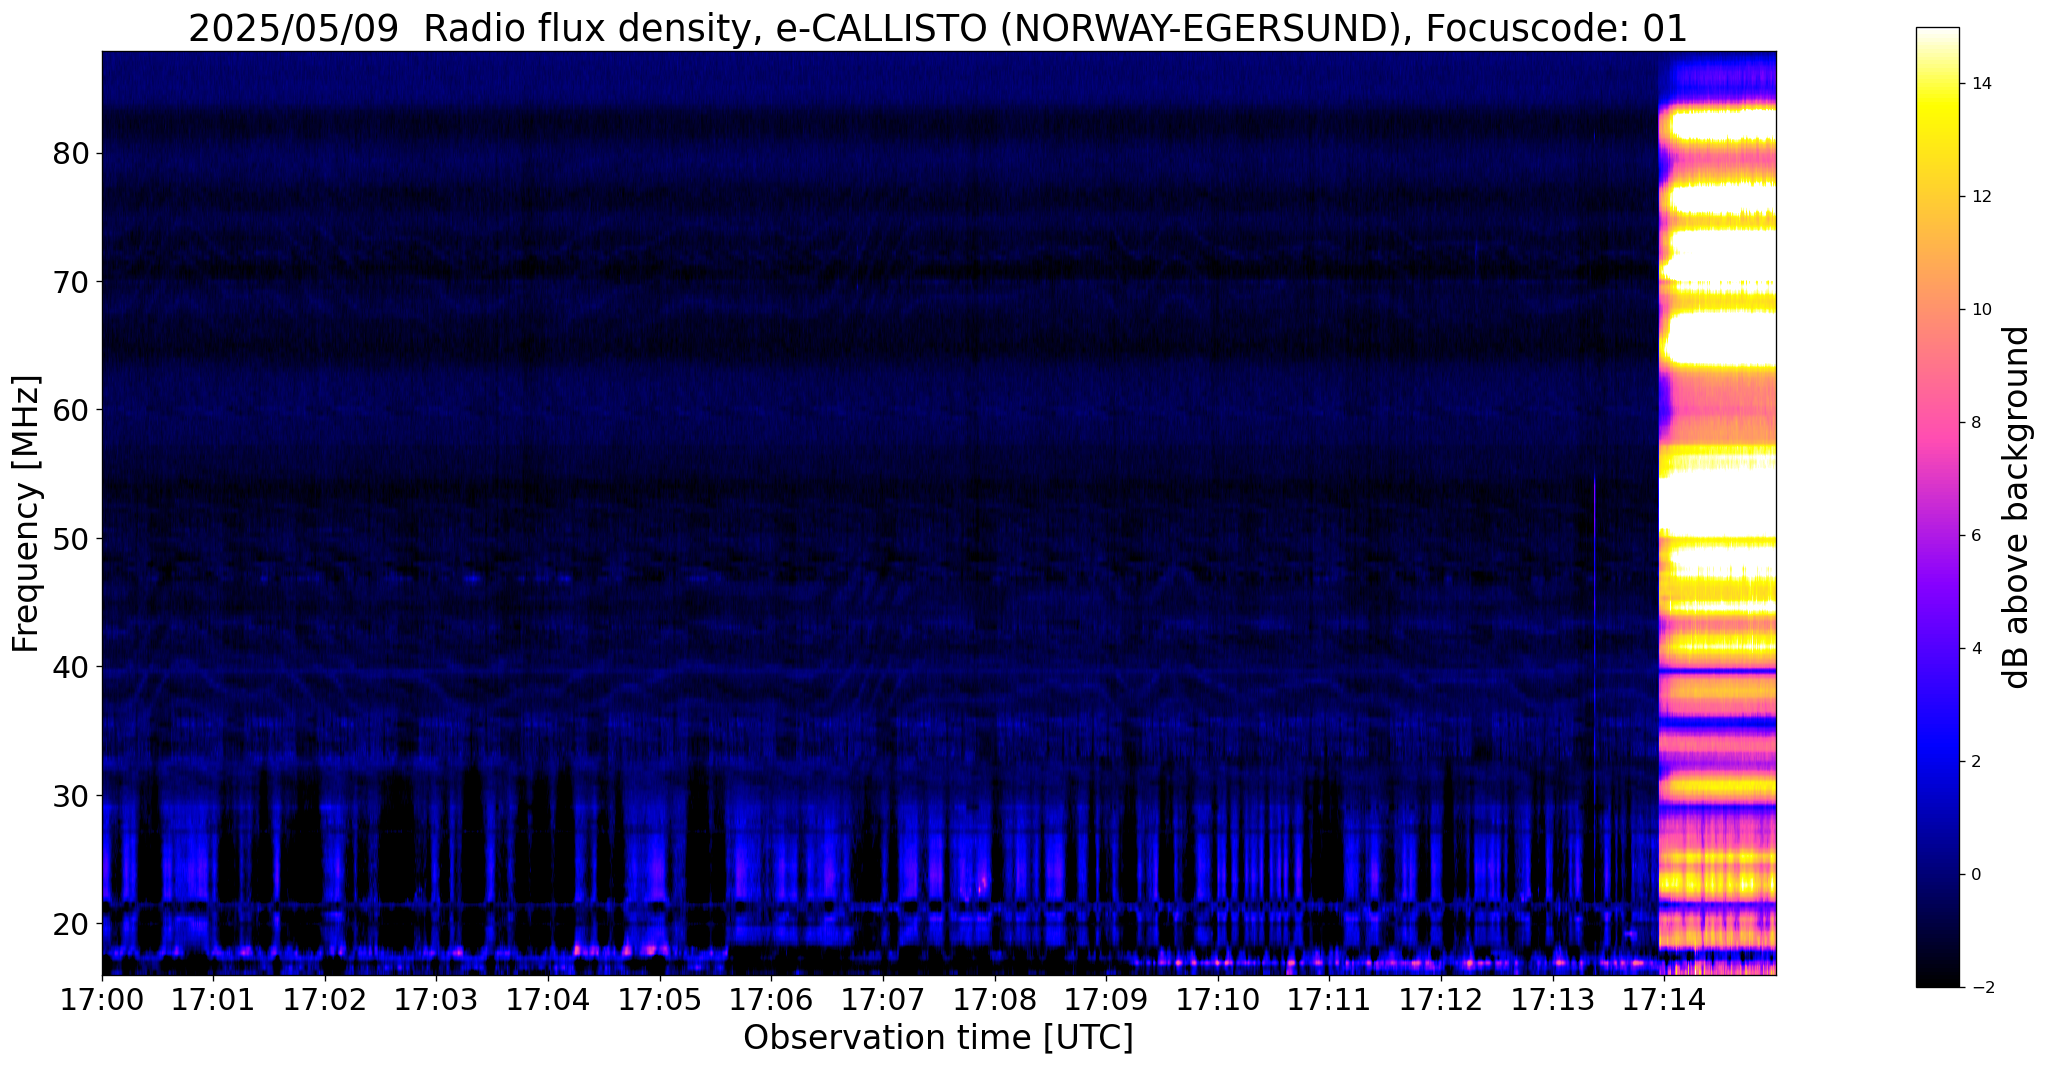Click the 17:13 time tick label

1552,999
